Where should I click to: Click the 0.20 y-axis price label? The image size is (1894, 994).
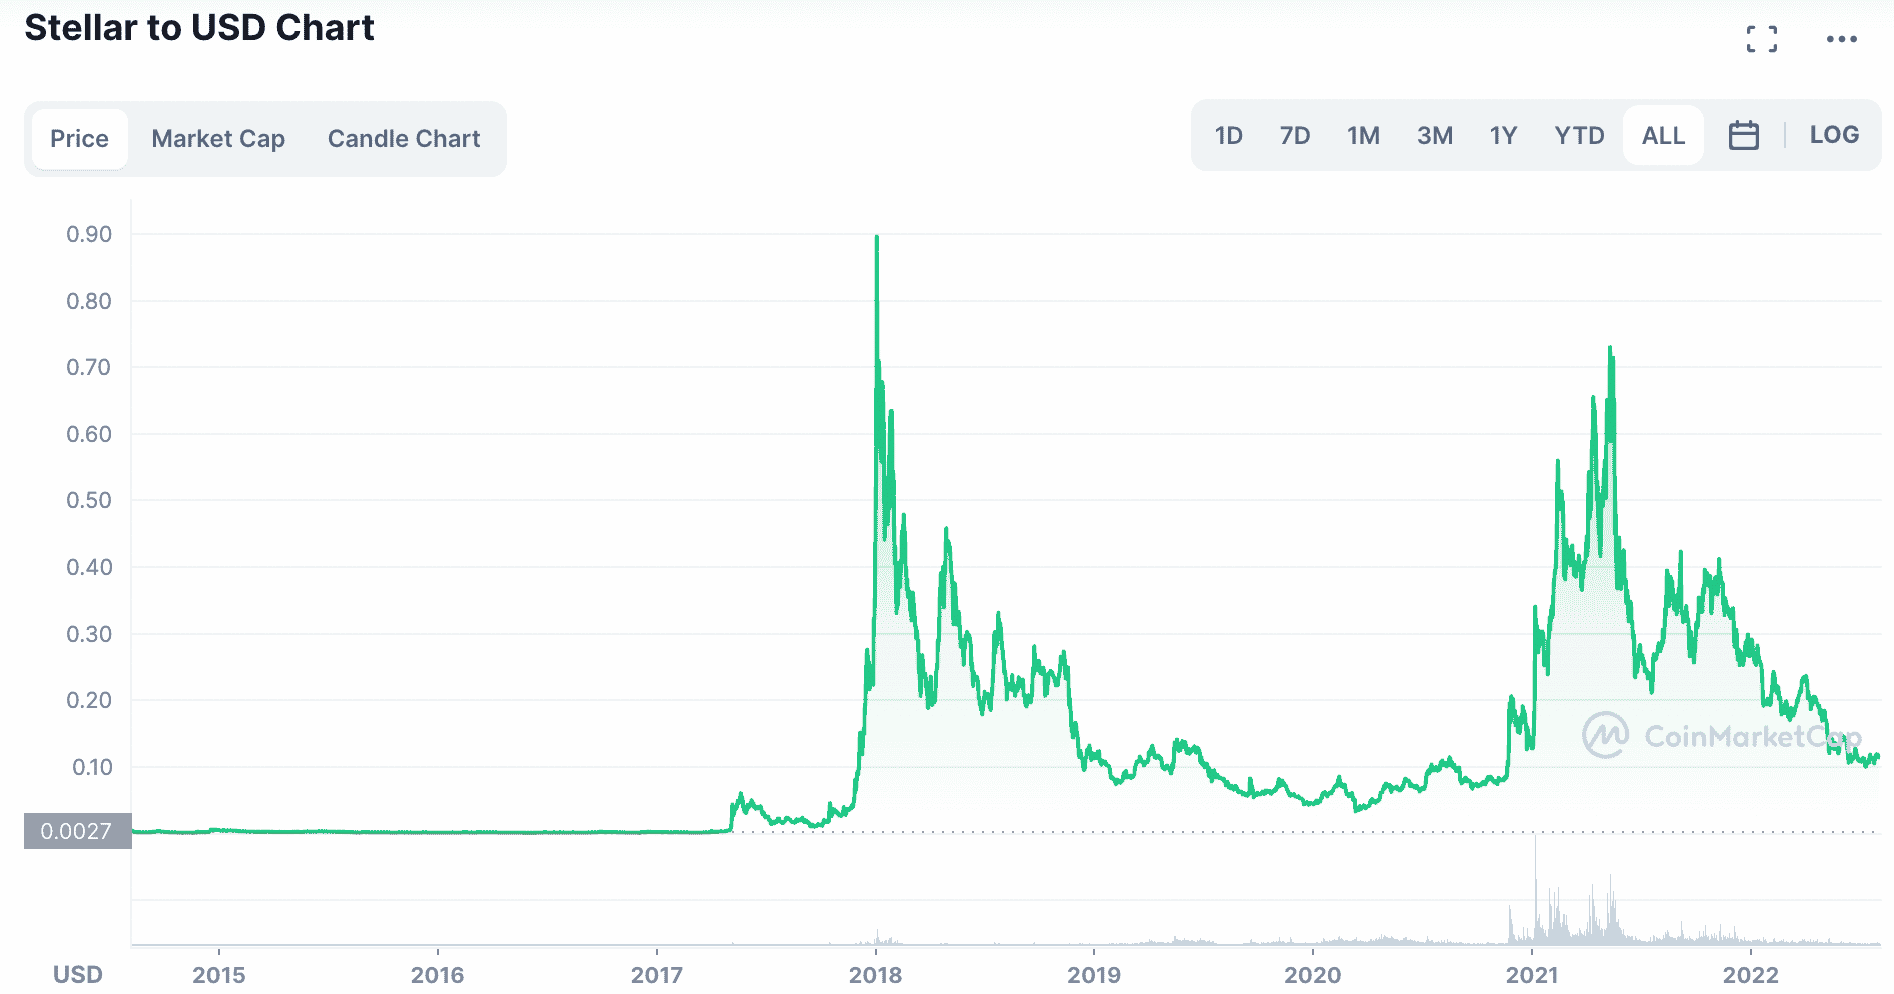click(x=89, y=700)
